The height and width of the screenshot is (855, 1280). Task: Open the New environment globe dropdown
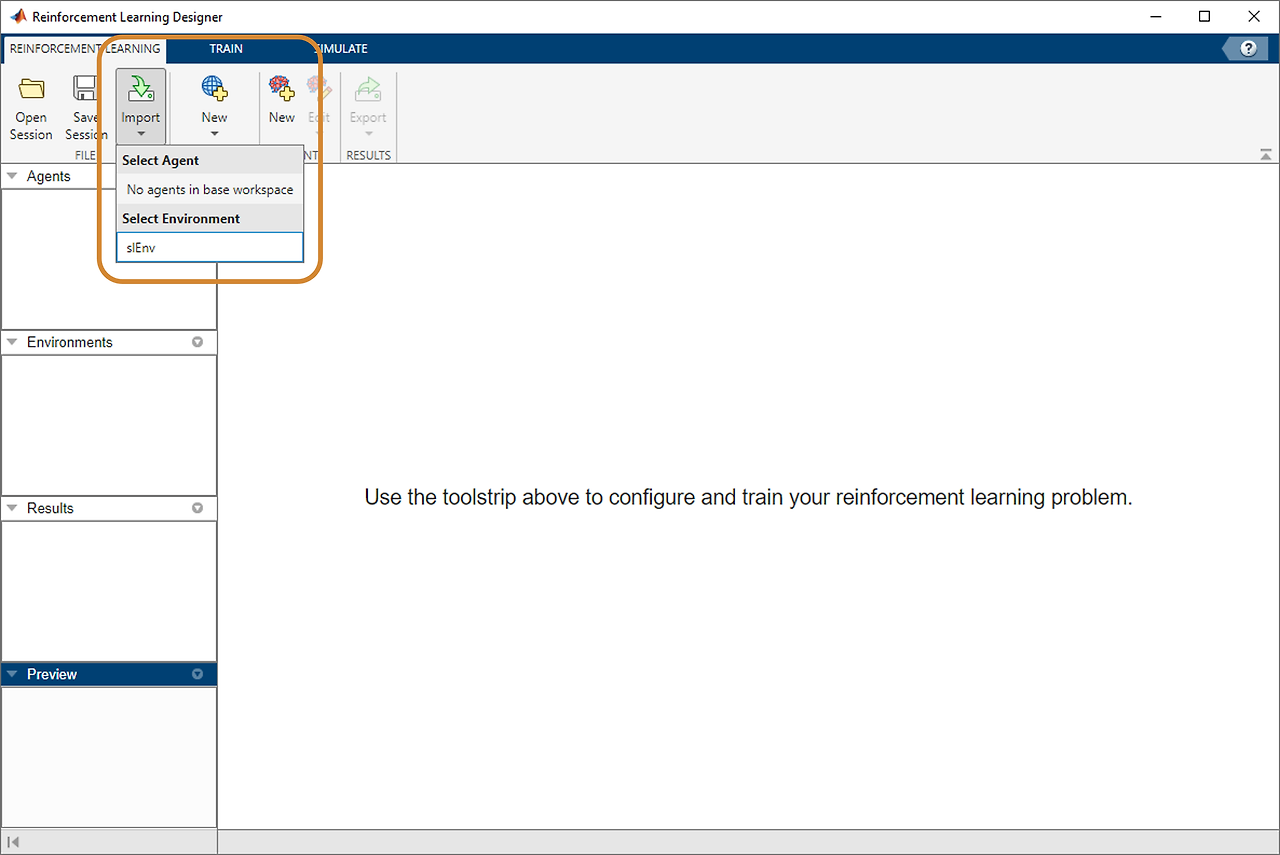[214, 107]
